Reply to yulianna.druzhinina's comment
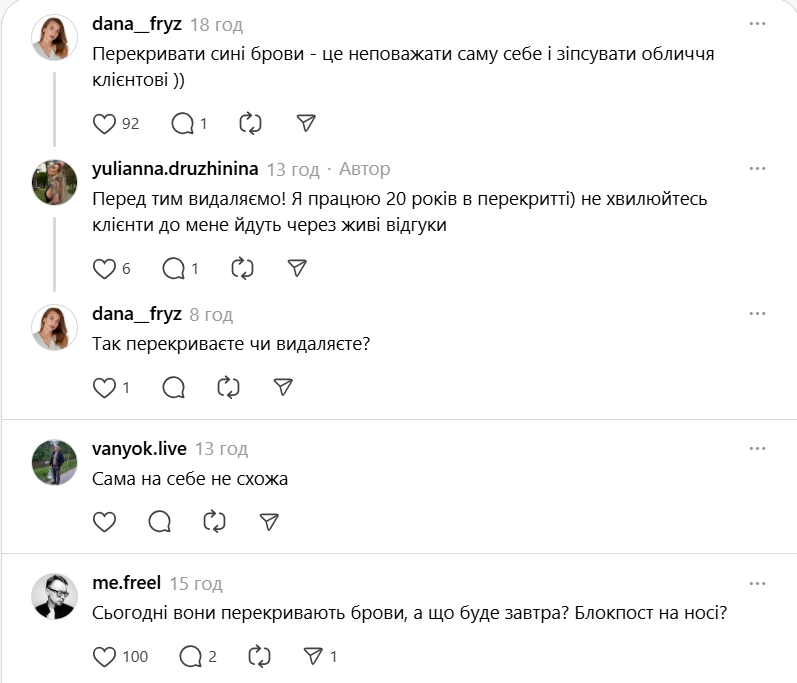797x683 pixels. pyautogui.click(x=173, y=268)
